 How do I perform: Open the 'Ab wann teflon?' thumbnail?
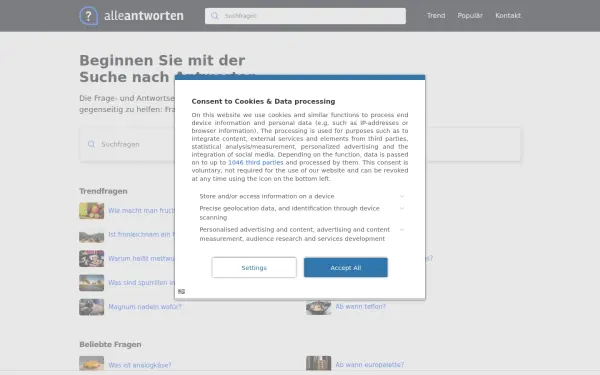tap(318, 307)
